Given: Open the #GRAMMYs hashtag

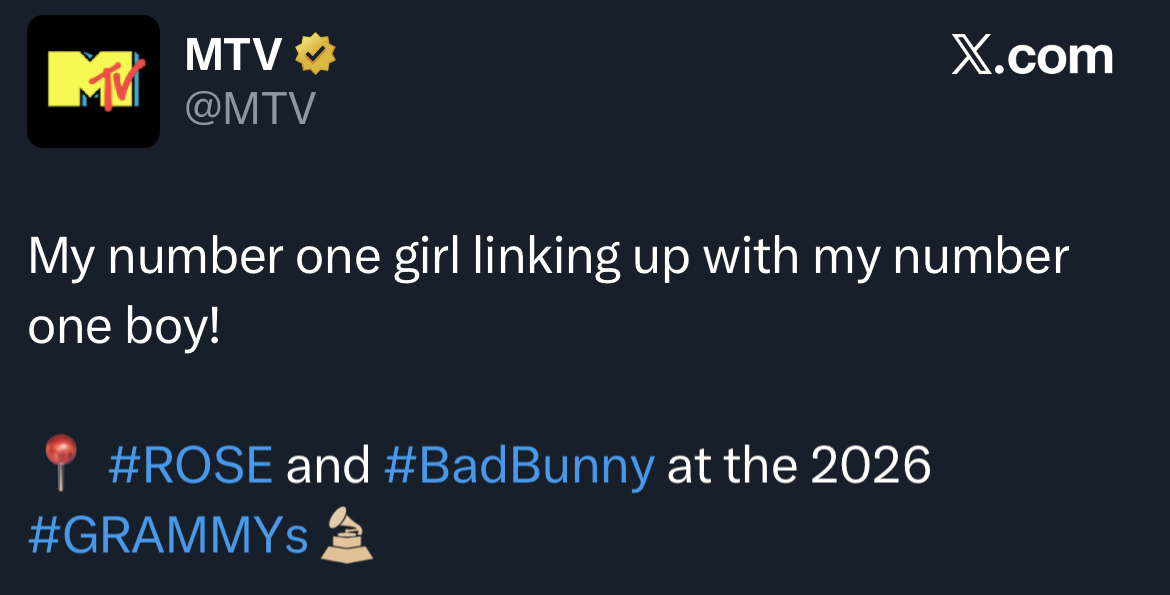Looking at the screenshot, I should click(168, 536).
